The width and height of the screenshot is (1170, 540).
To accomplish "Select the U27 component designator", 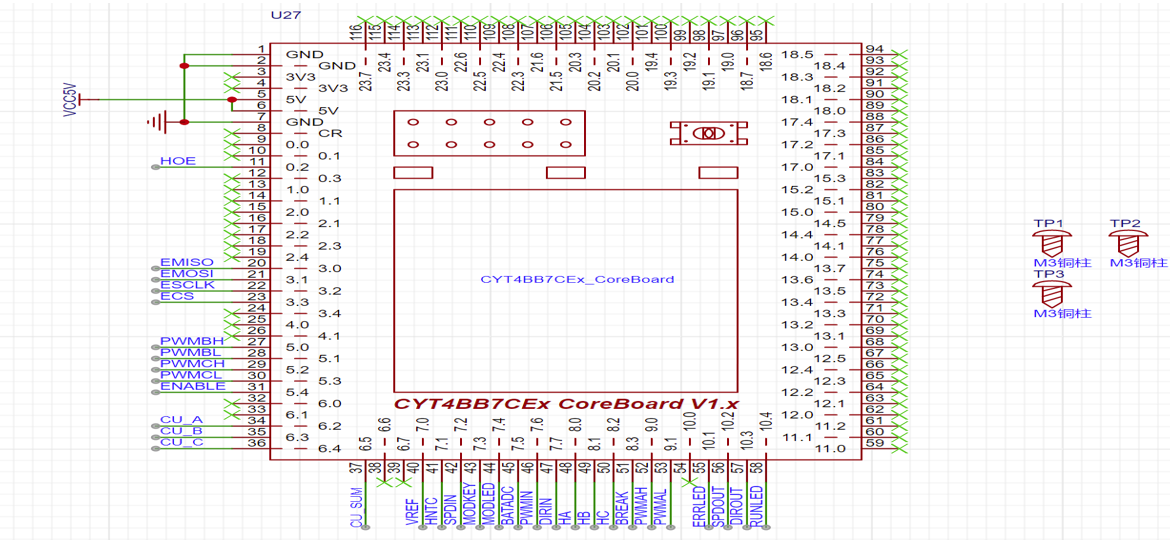I will [x=283, y=16].
